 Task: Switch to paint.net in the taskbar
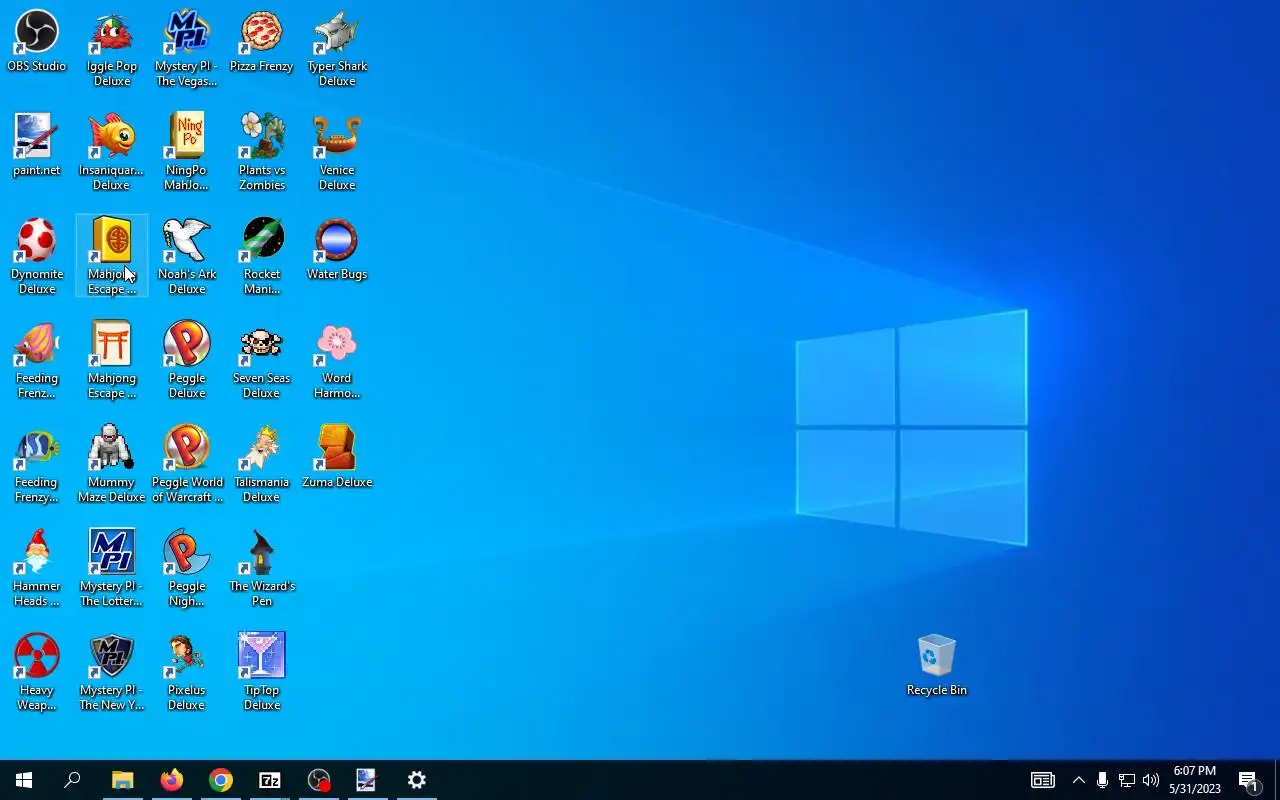coord(367,780)
